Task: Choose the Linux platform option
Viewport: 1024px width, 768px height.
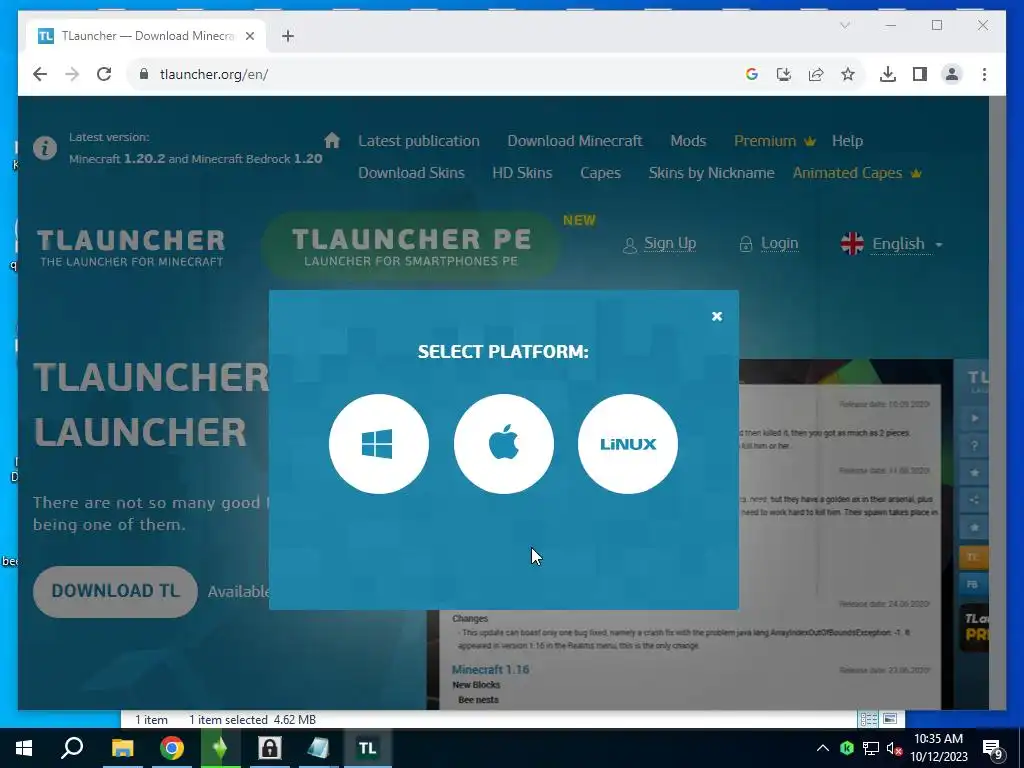Action: coord(628,444)
